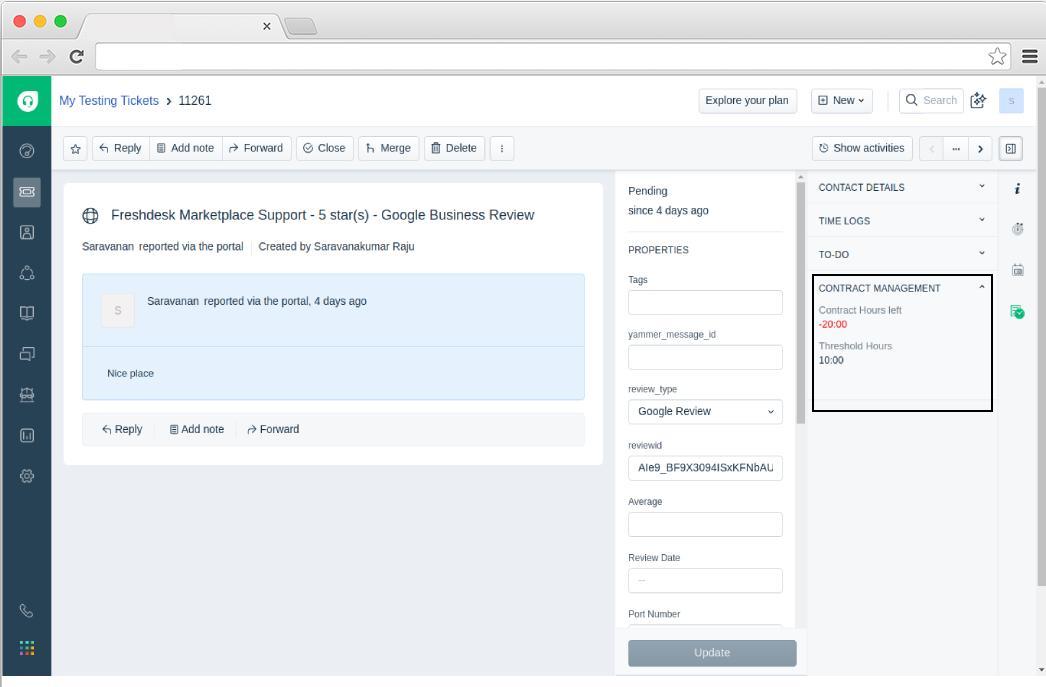The width and height of the screenshot is (1046, 687).
Task: Click the properties panel scrollbar
Action: (801, 302)
